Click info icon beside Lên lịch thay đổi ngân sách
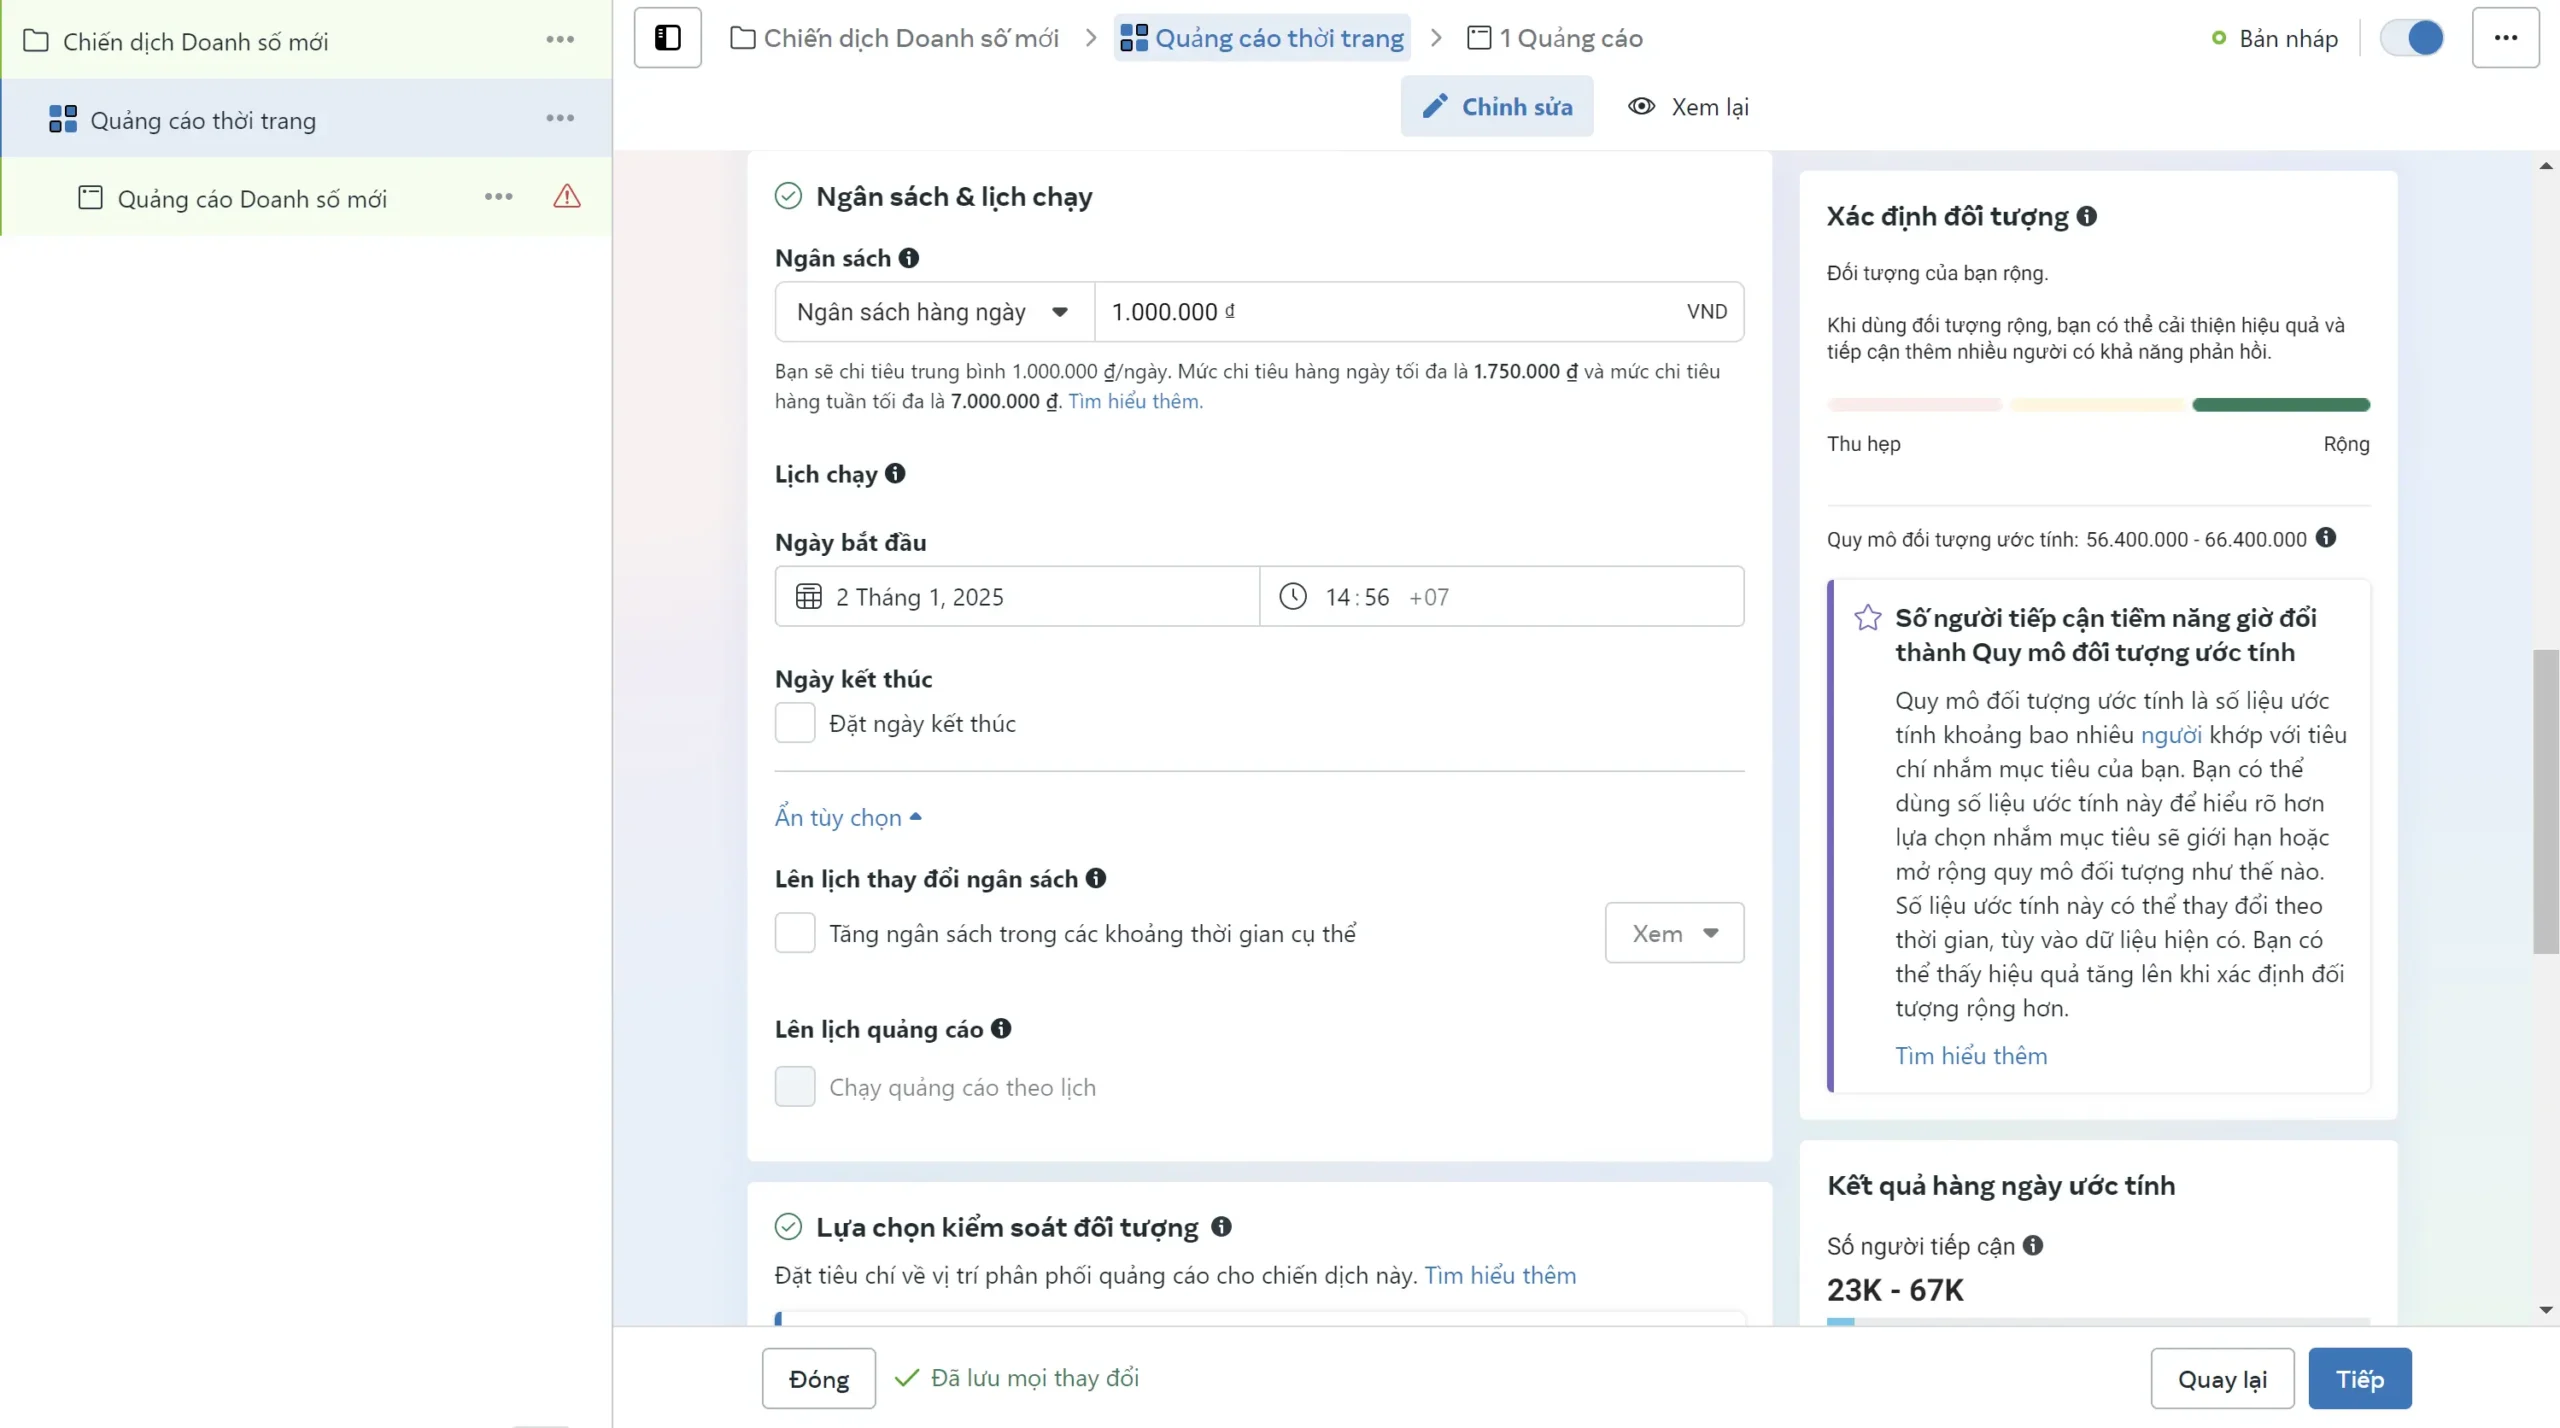The height and width of the screenshot is (1428, 2560). point(1096,878)
